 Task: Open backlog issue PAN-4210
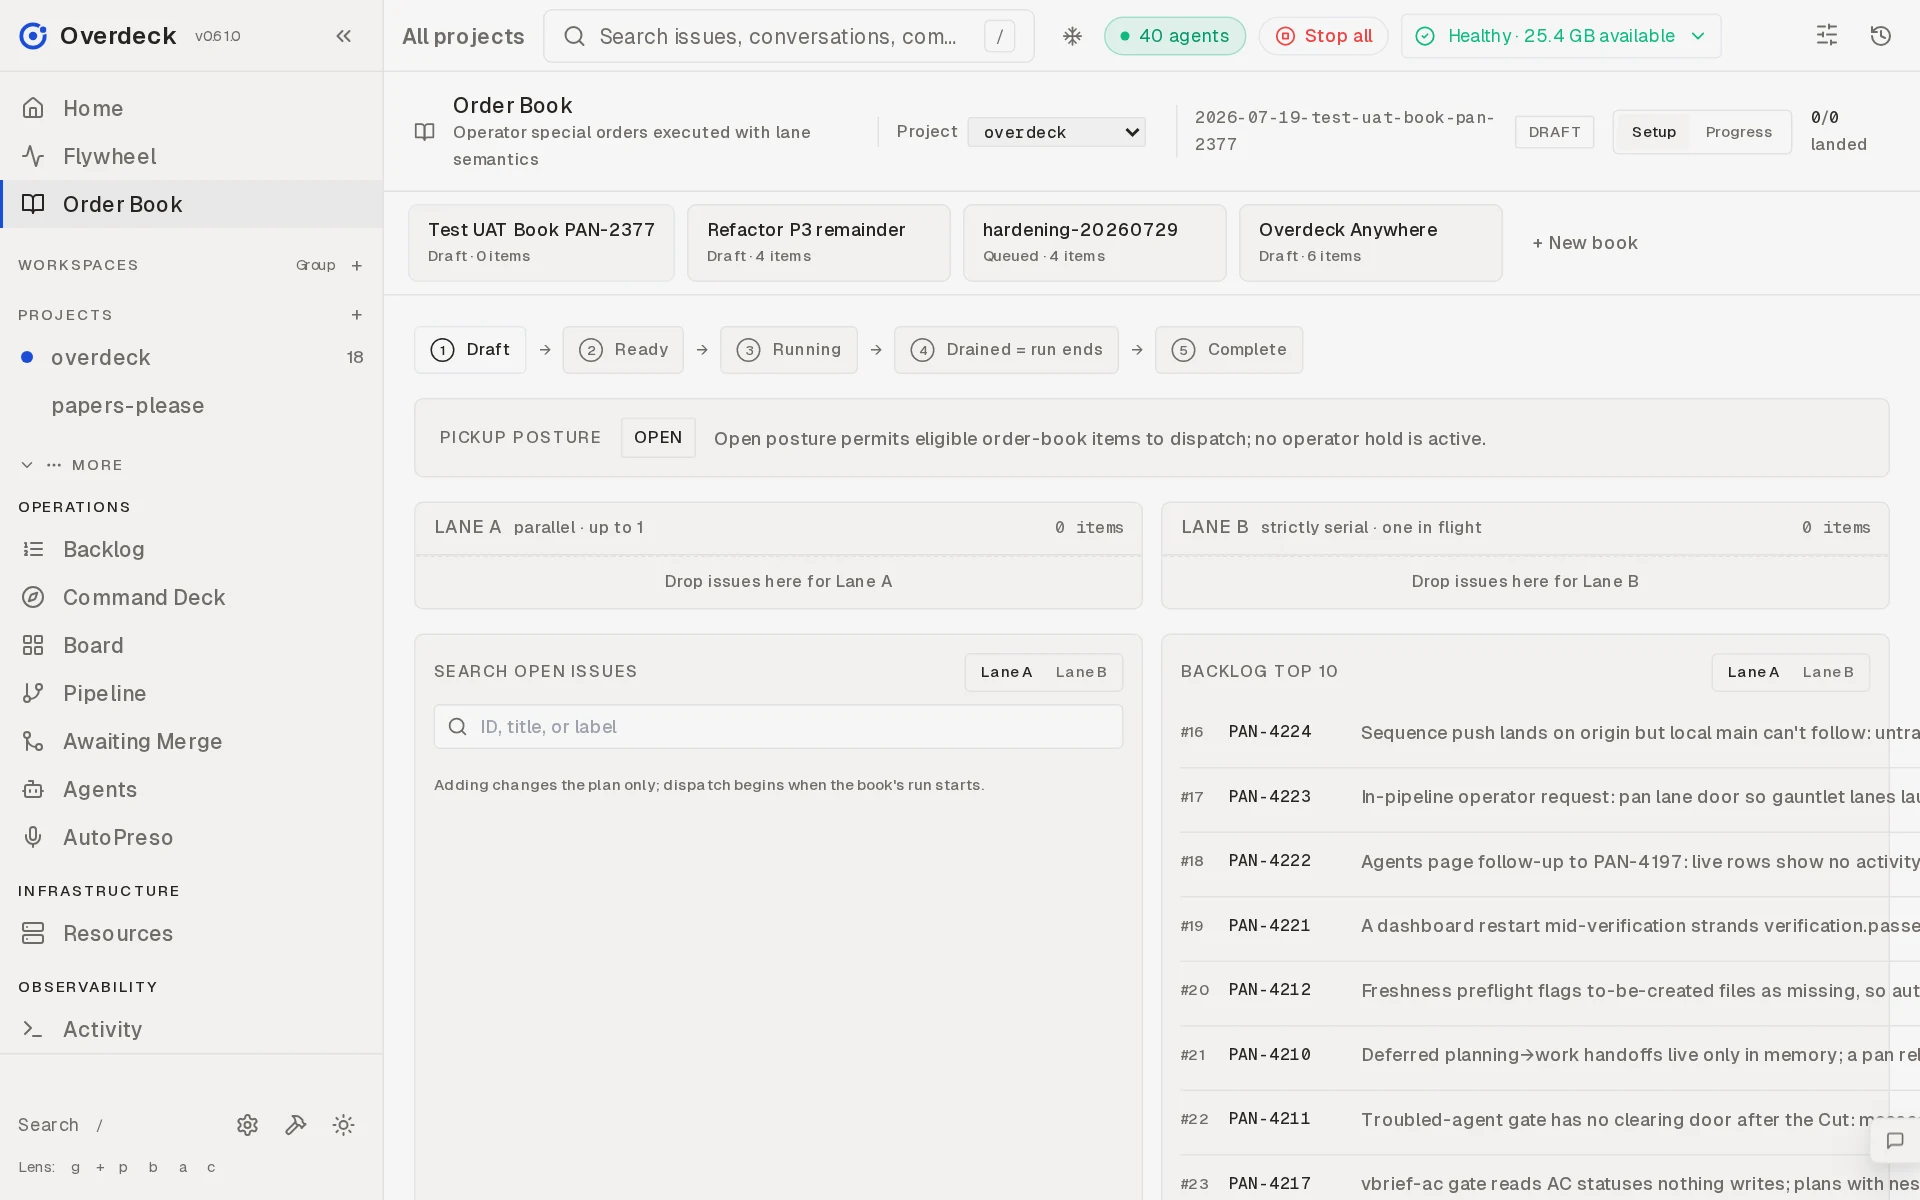coord(1549,1055)
